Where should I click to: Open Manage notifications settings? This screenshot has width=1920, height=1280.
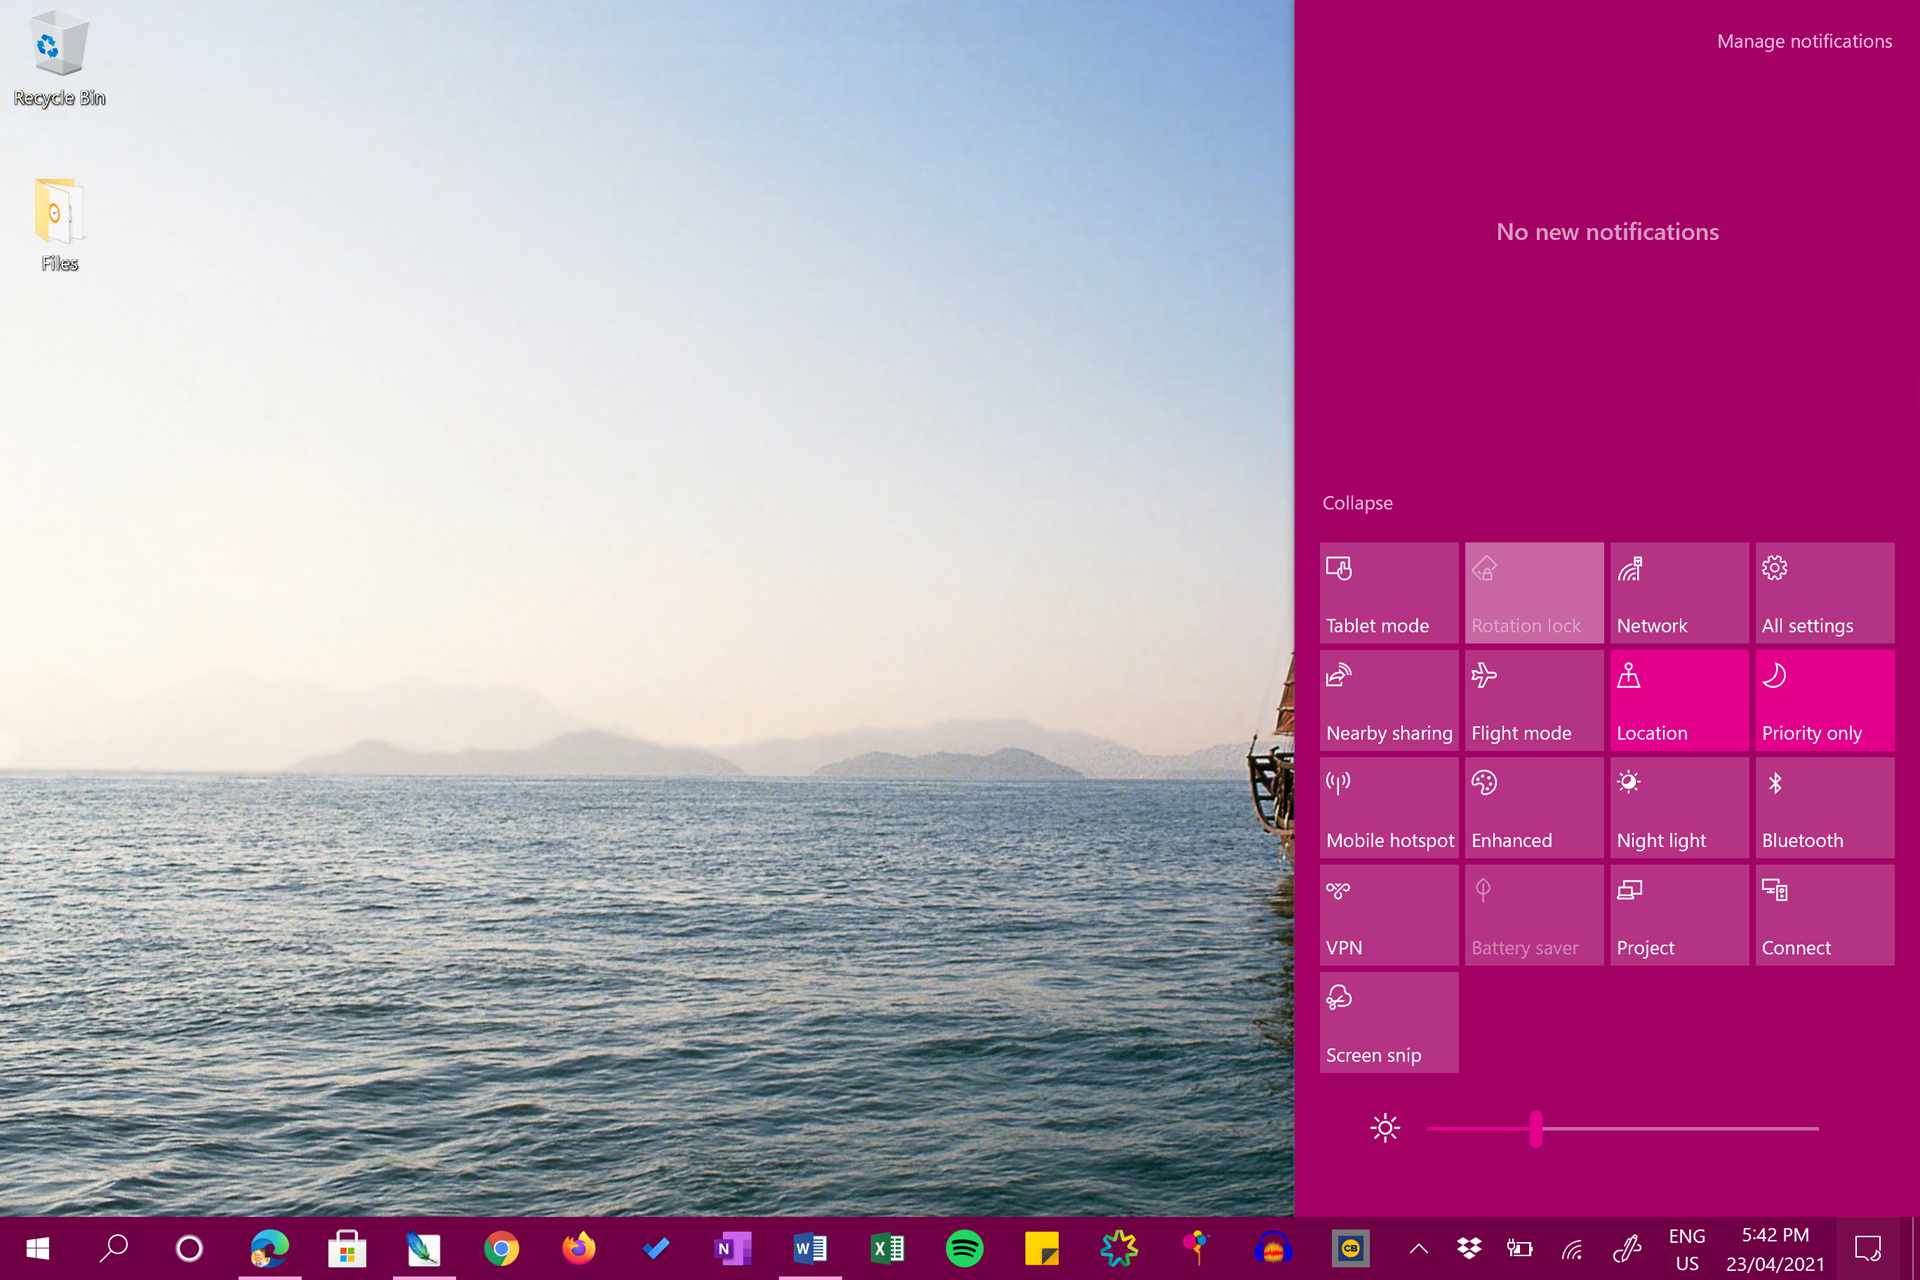pos(1803,40)
